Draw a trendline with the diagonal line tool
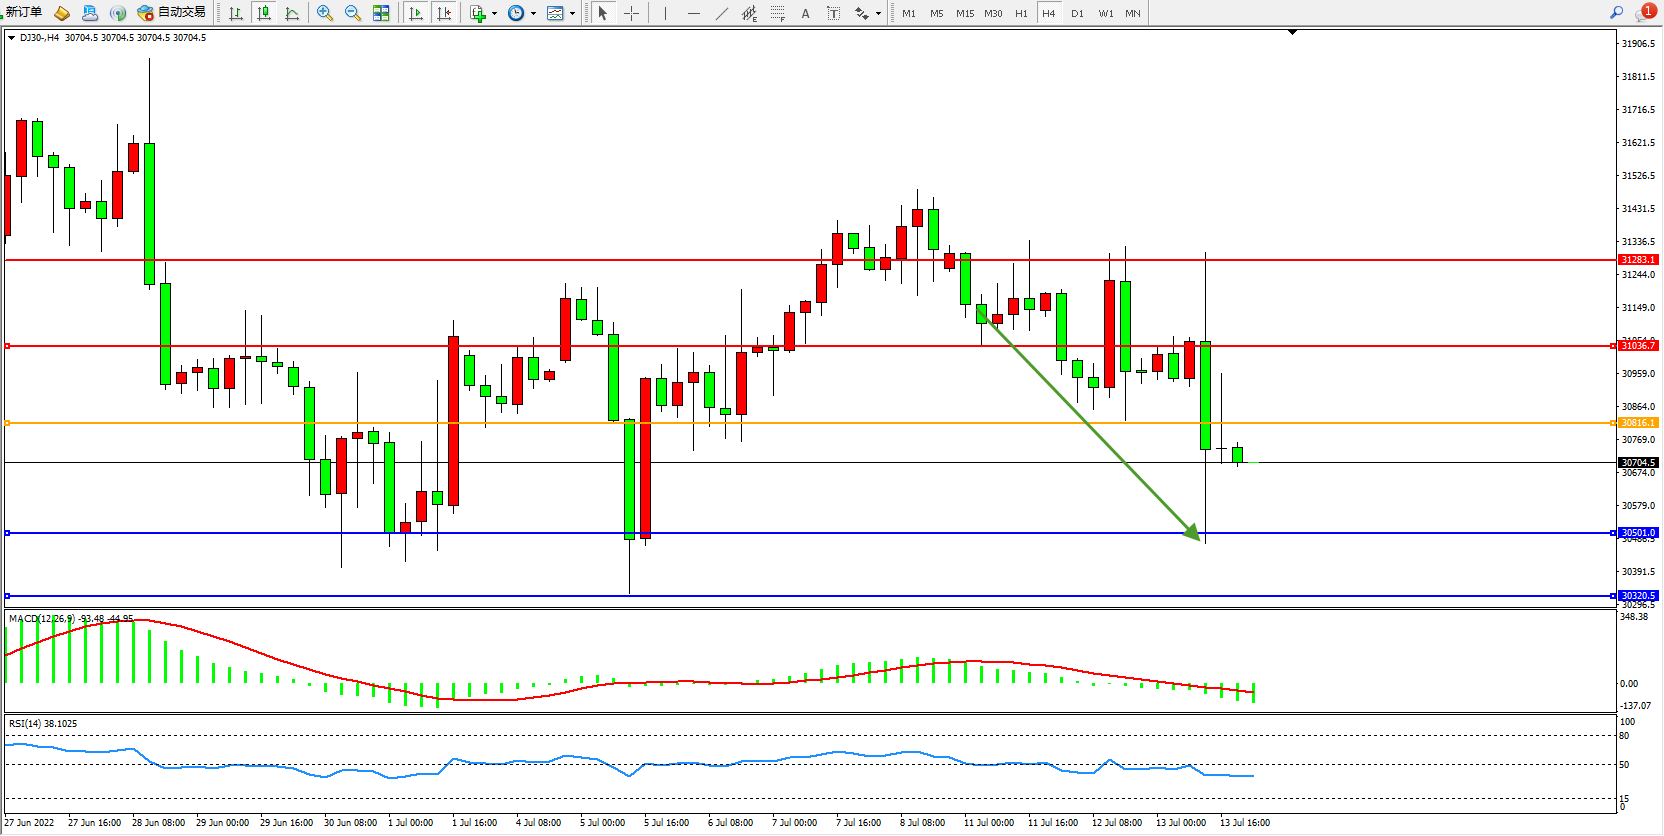The image size is (1664, 836). [x=722, y=13]
